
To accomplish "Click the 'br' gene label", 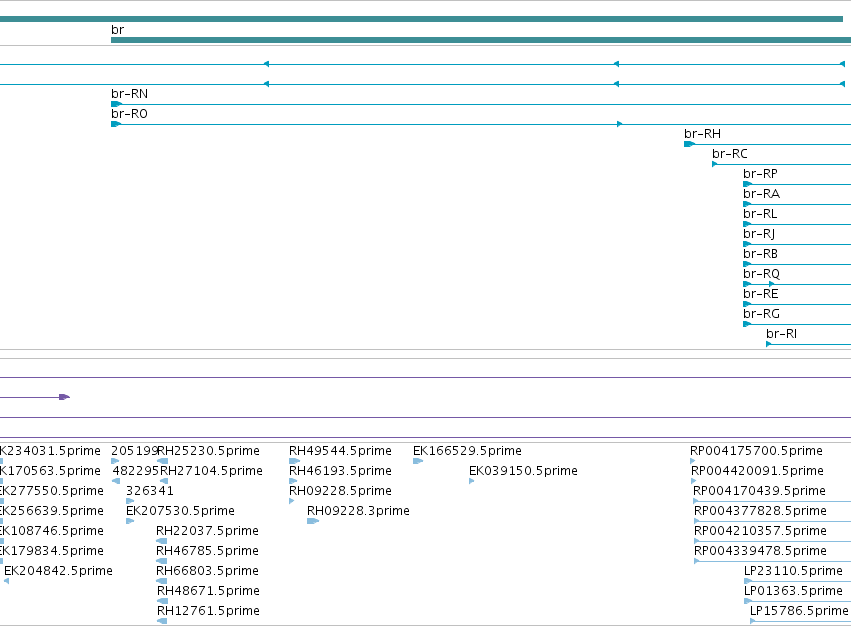I will pyautogui.click(x=117, y=30).
